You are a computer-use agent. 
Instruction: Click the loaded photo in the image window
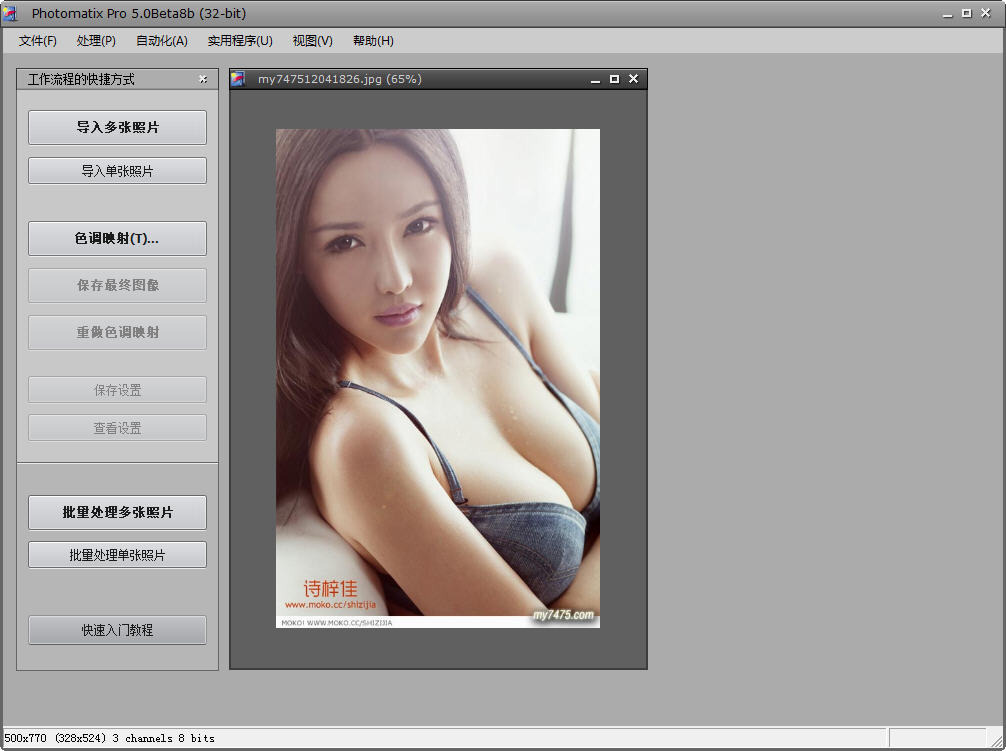click(437, 378)
